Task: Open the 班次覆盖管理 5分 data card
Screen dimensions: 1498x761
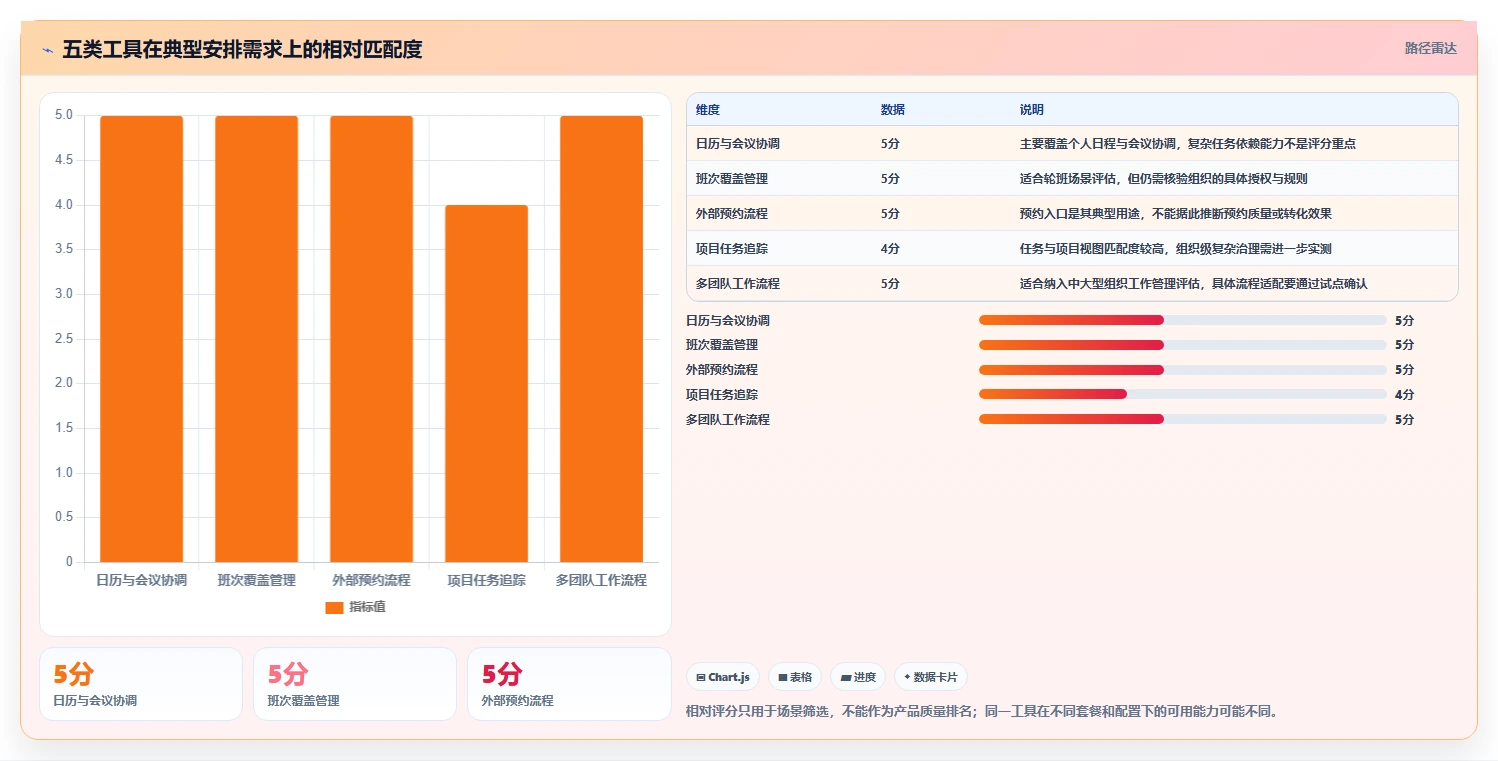Action: tap(355, 684)
